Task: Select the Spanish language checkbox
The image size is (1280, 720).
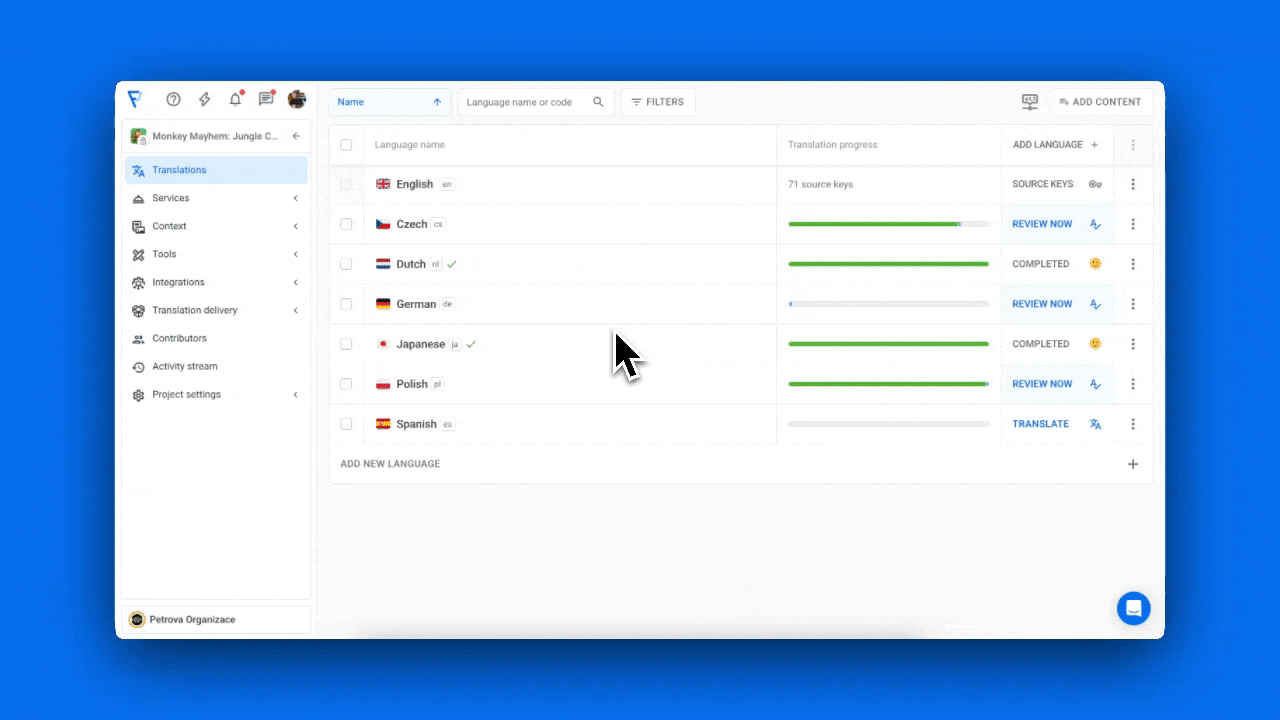Action: 346,424
